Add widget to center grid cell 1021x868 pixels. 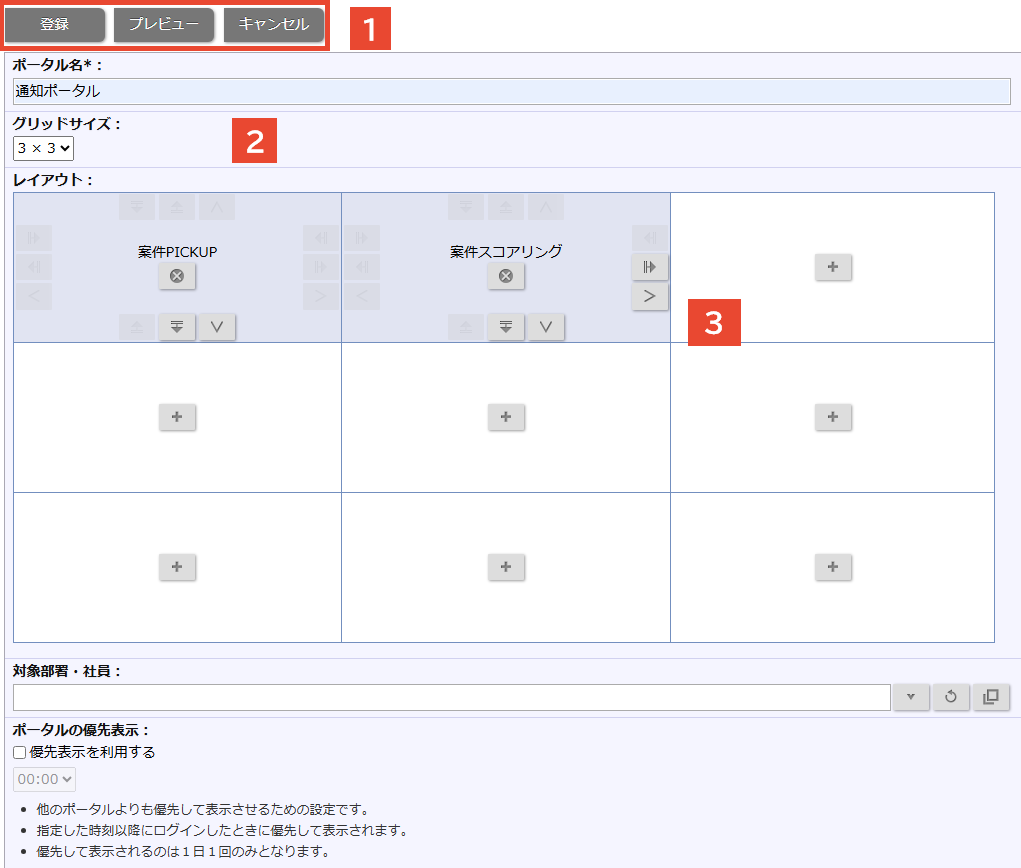point(506,417)
